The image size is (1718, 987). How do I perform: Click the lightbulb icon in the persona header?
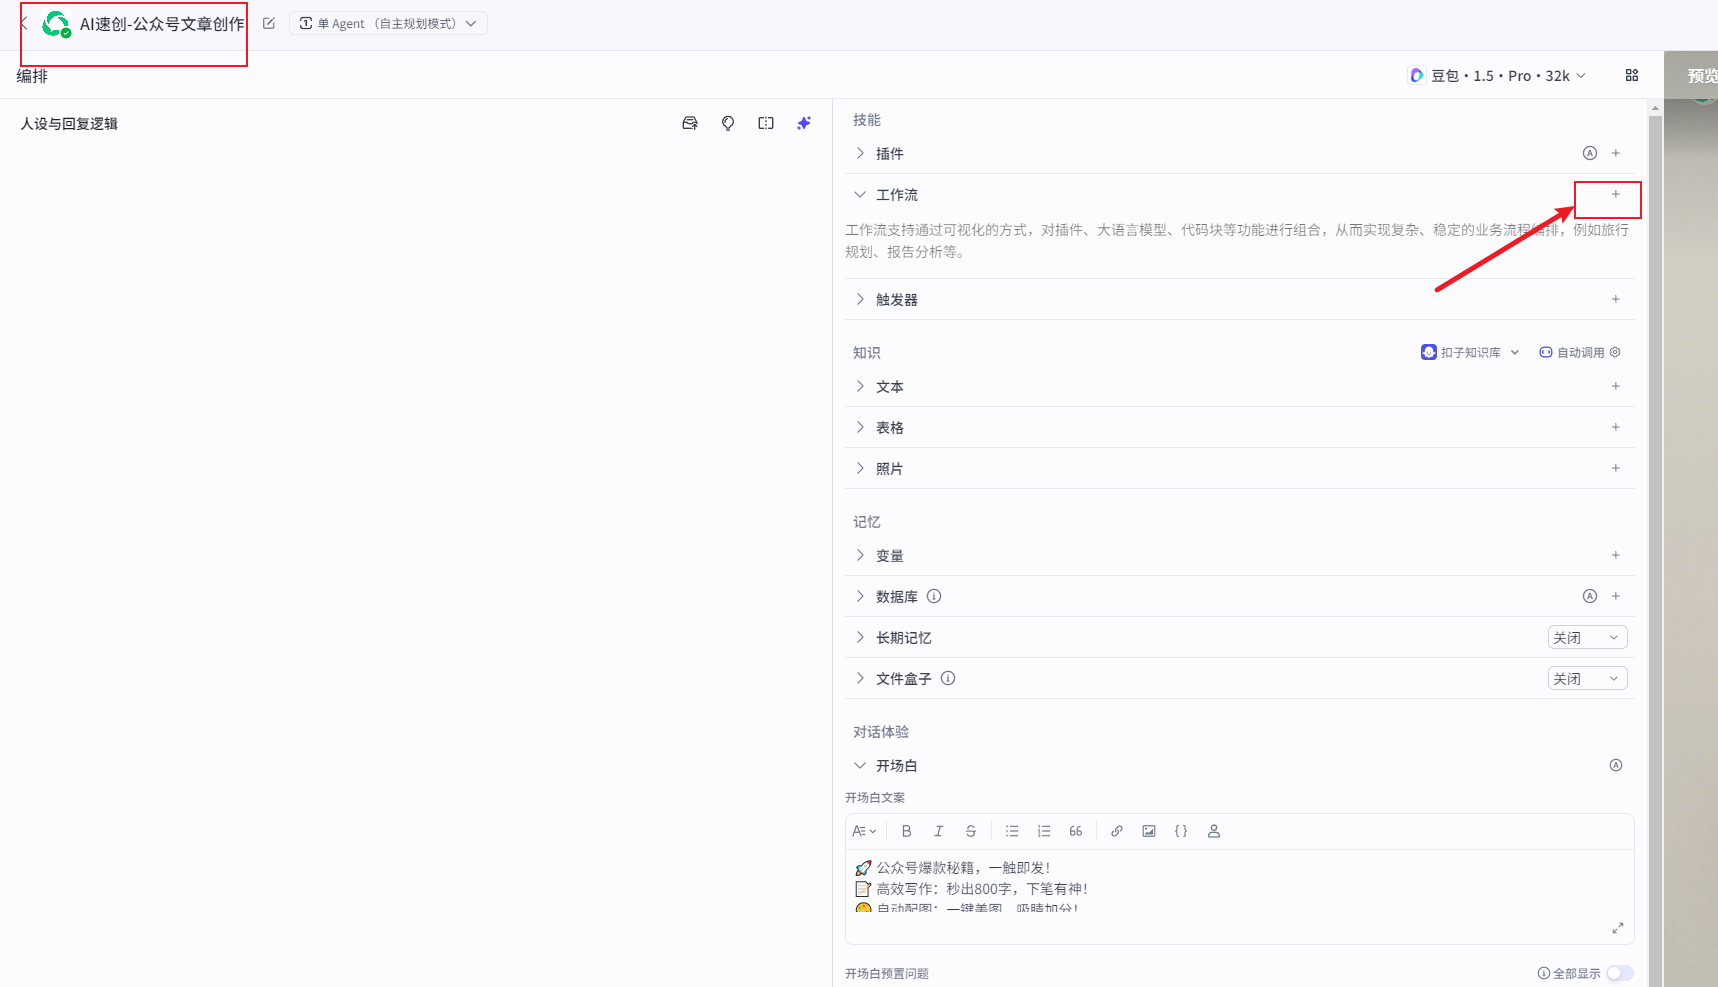pos(728,123)
